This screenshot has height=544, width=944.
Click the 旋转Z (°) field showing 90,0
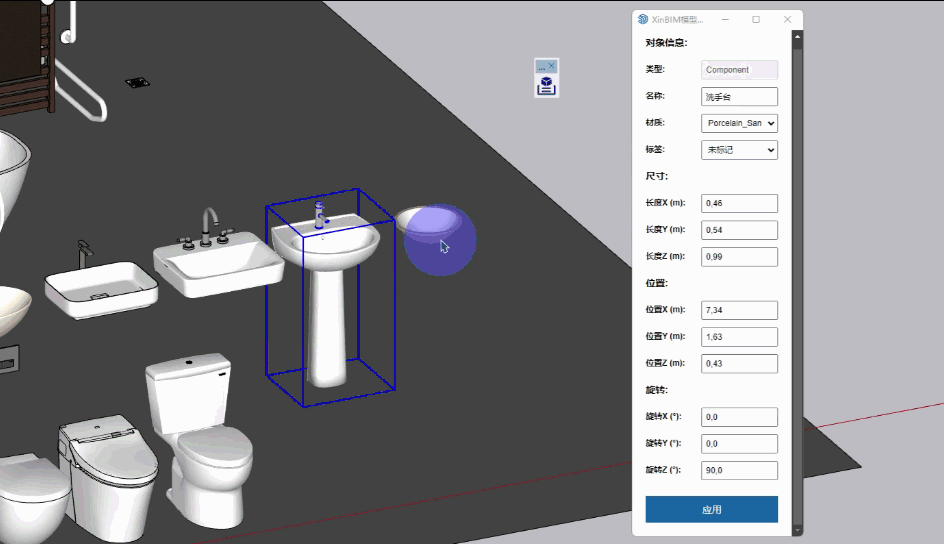click(740, 471)
